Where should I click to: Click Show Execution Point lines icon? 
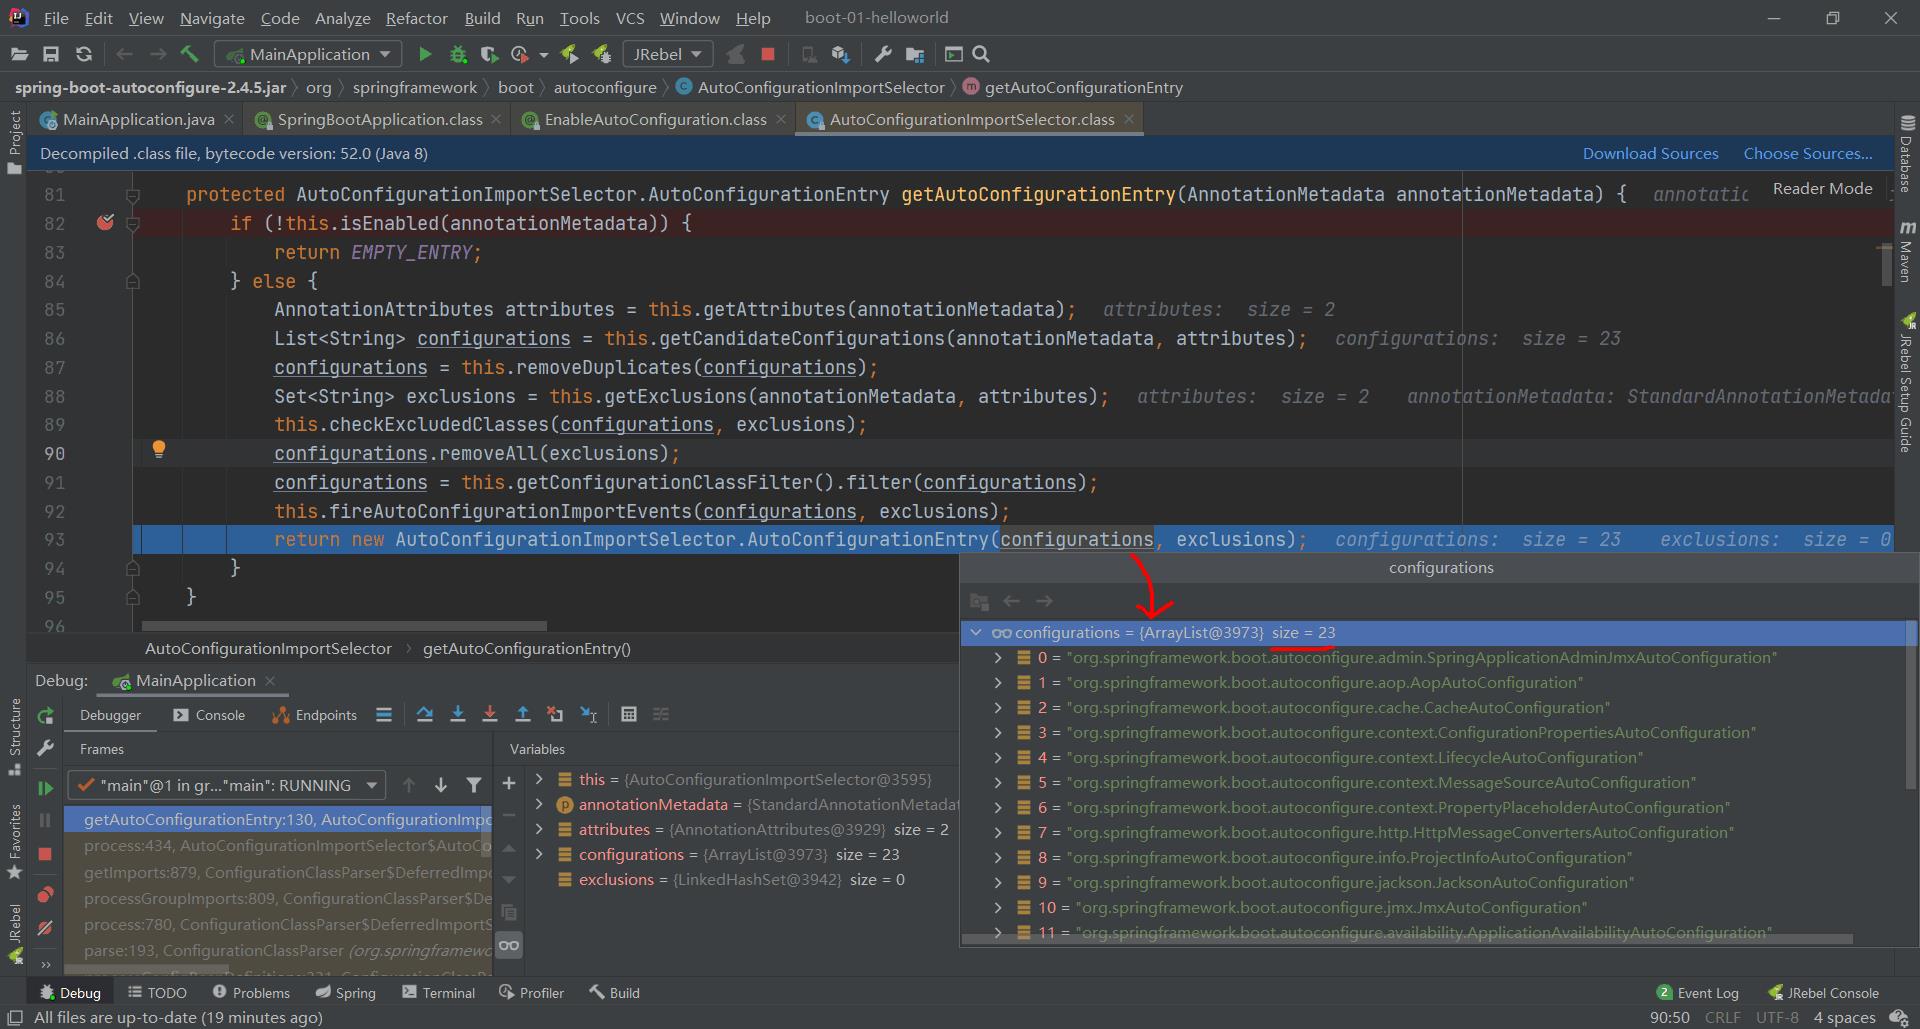pos(384,714)
